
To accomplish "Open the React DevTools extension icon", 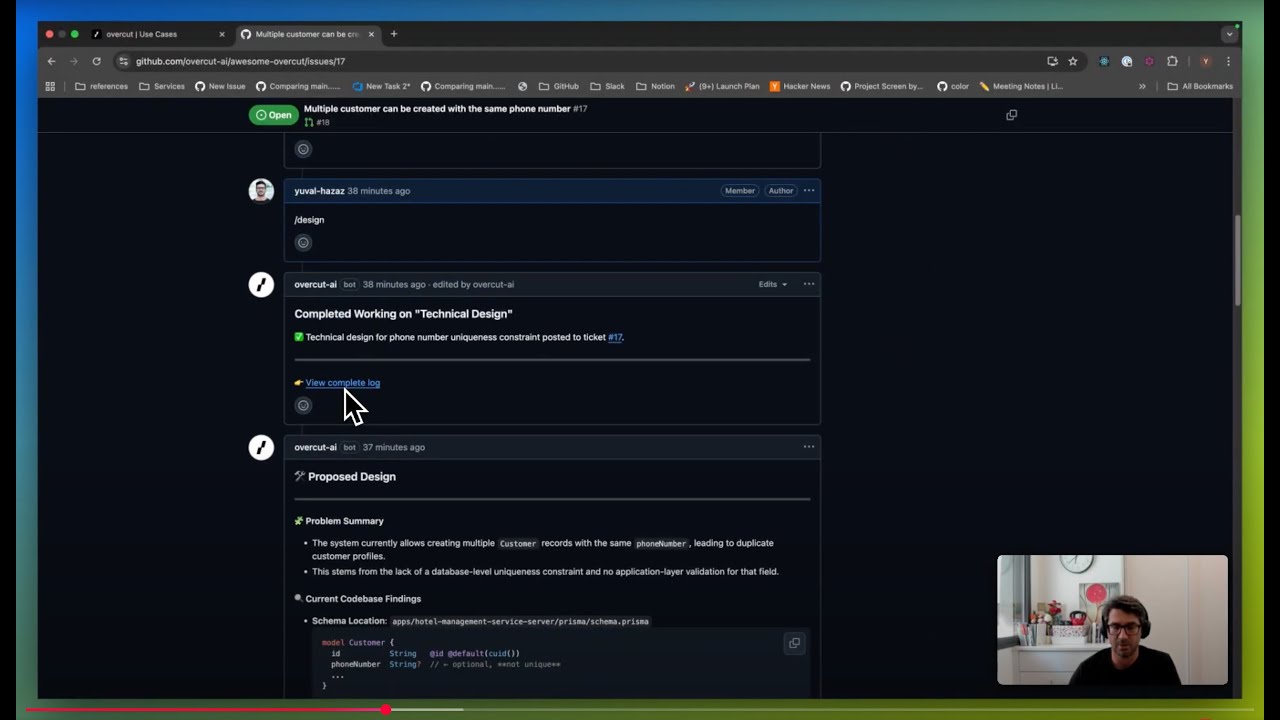I will point(1104,61).
